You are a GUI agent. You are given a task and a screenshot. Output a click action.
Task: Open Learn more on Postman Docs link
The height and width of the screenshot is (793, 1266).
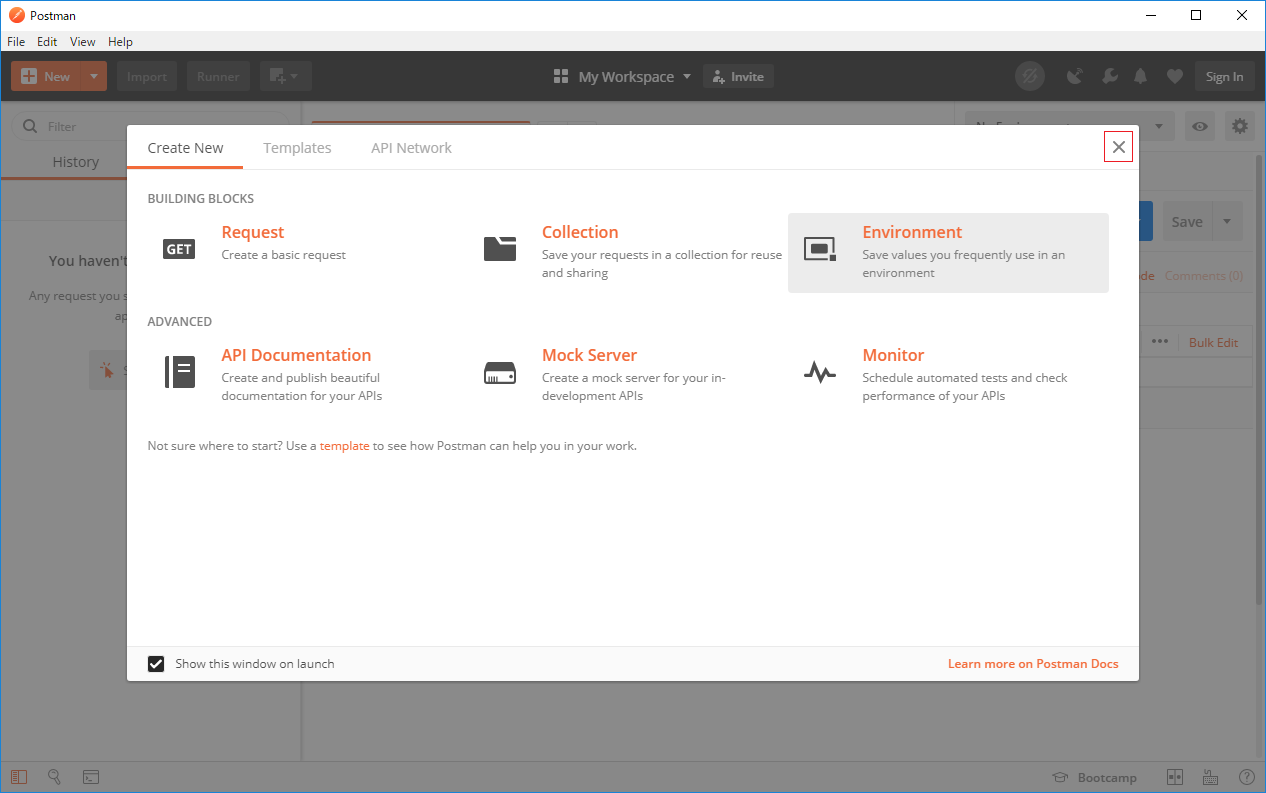pyautogui.click(x=1033, y=664)
